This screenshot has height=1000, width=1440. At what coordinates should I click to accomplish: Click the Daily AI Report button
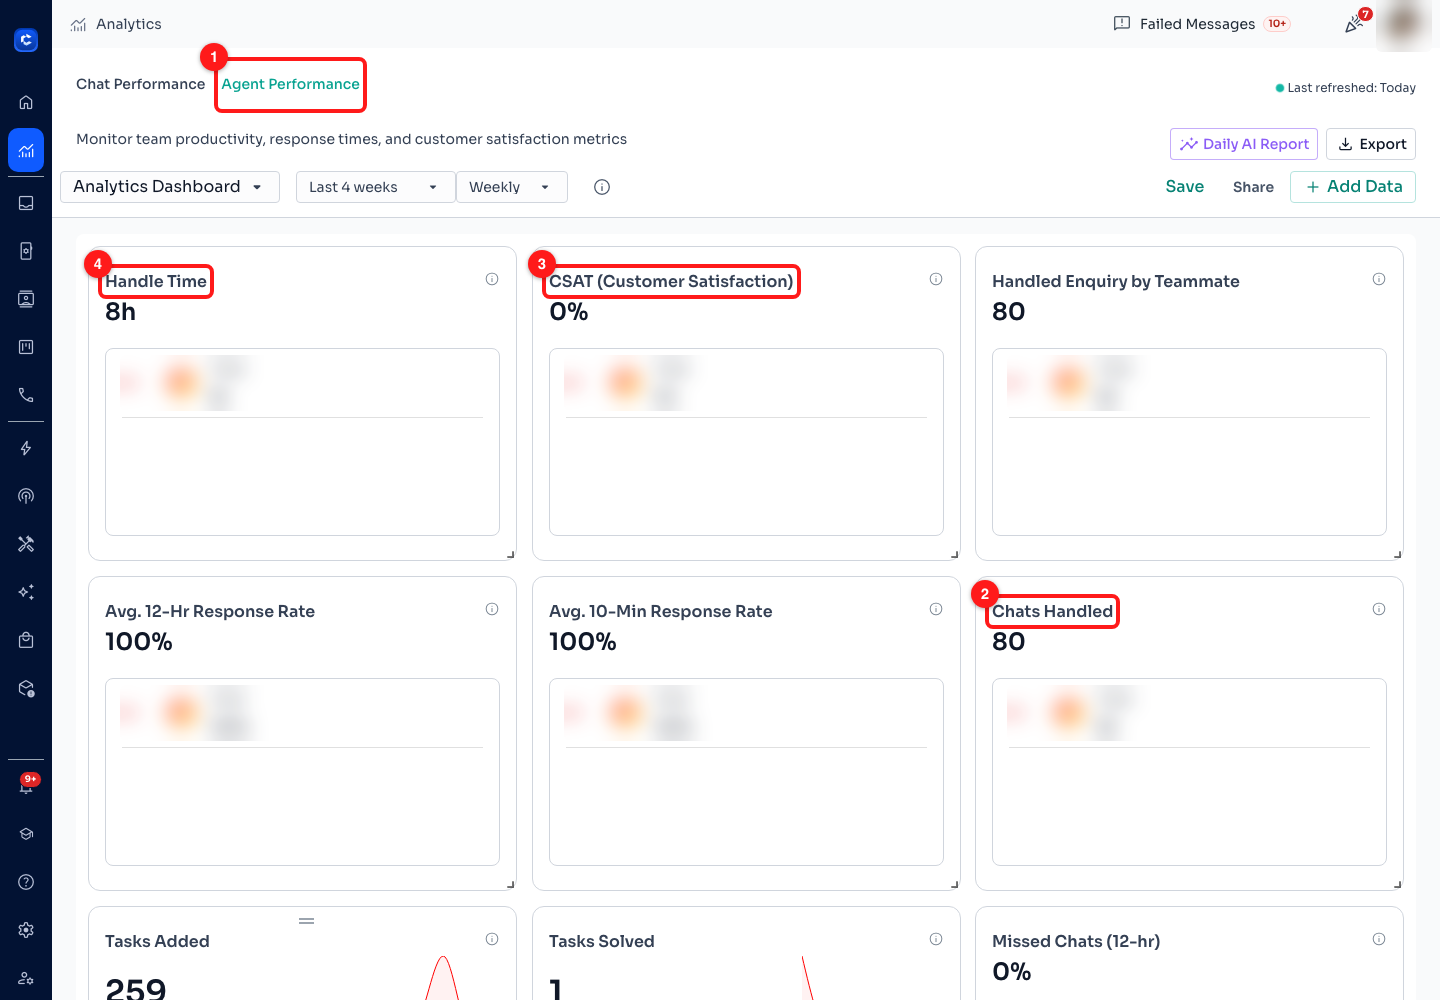(1244, 144)
